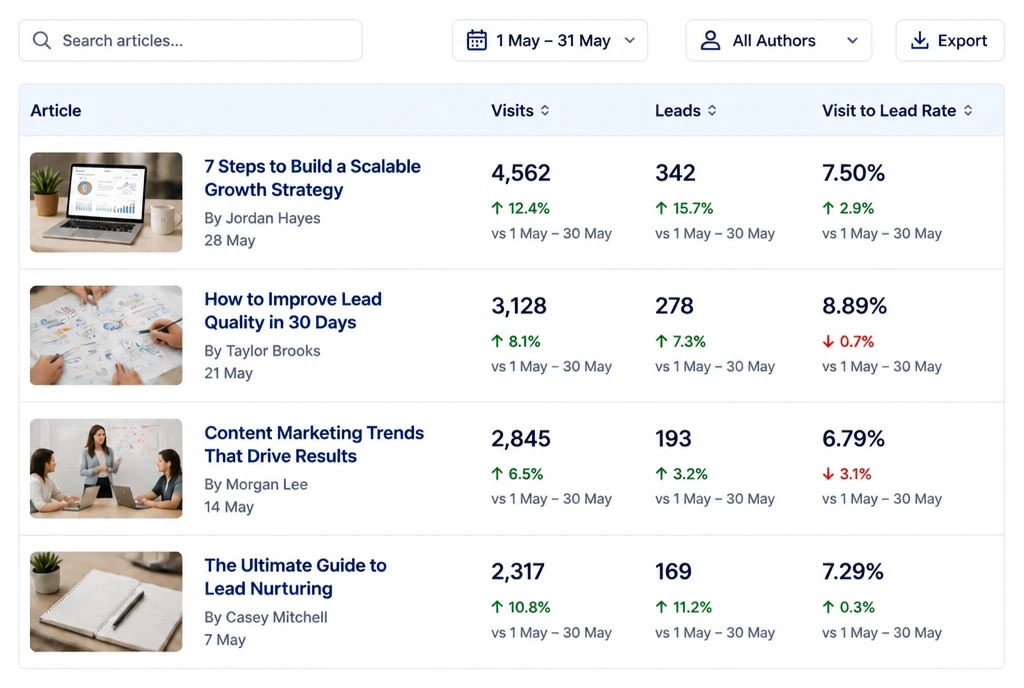Click the 342 leads value

(675, 173)
